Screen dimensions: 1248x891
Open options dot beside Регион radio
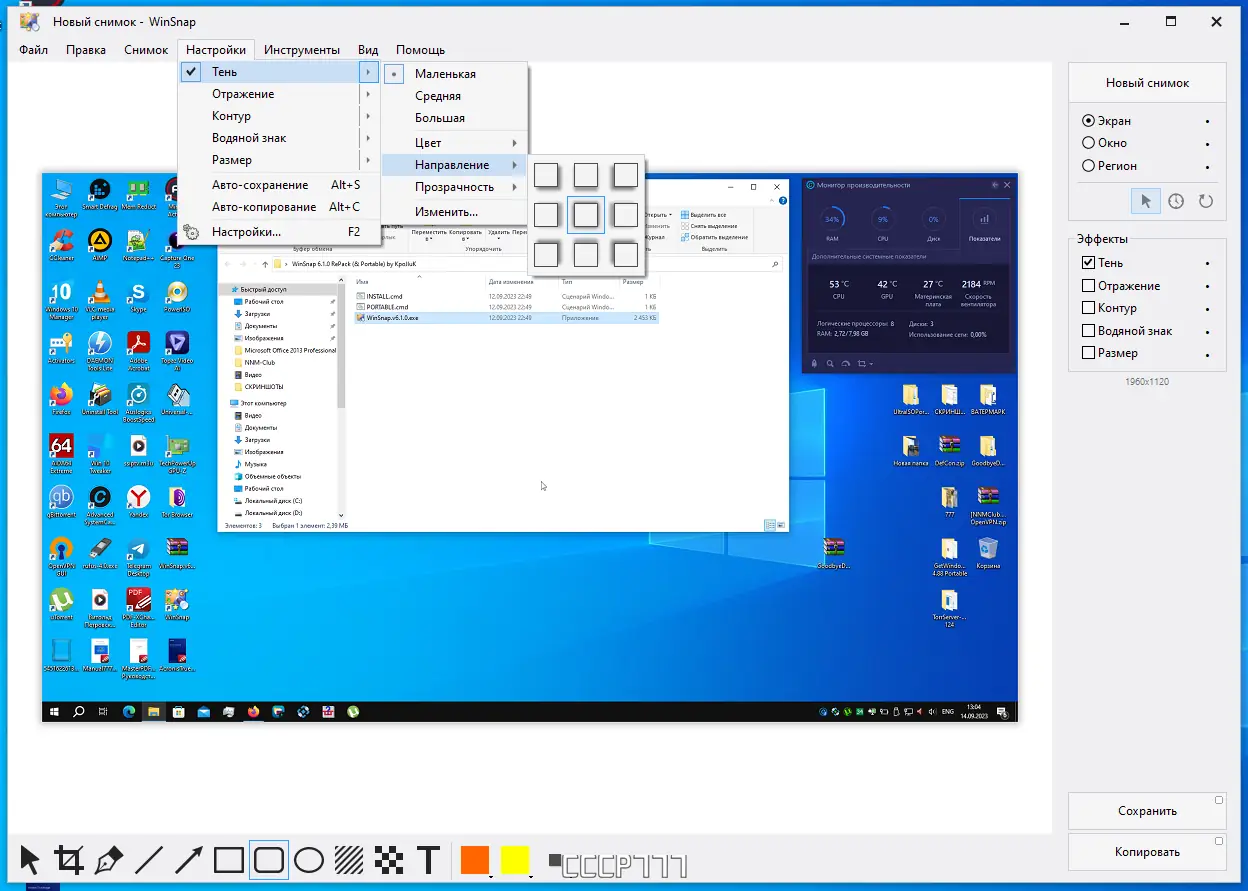[1208, 166]
